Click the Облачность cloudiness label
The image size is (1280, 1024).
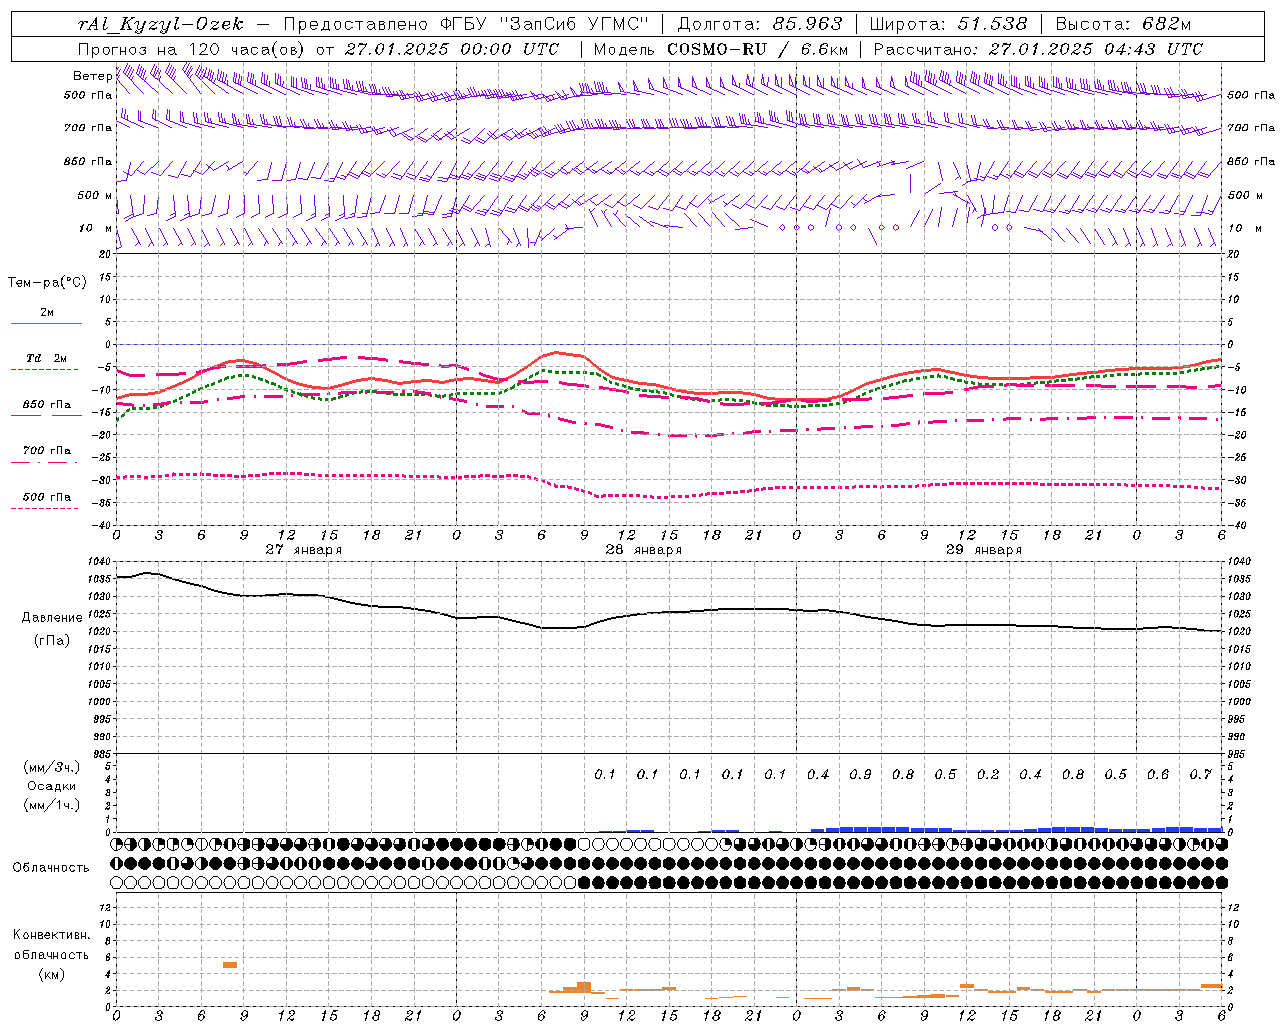point(51,868)
